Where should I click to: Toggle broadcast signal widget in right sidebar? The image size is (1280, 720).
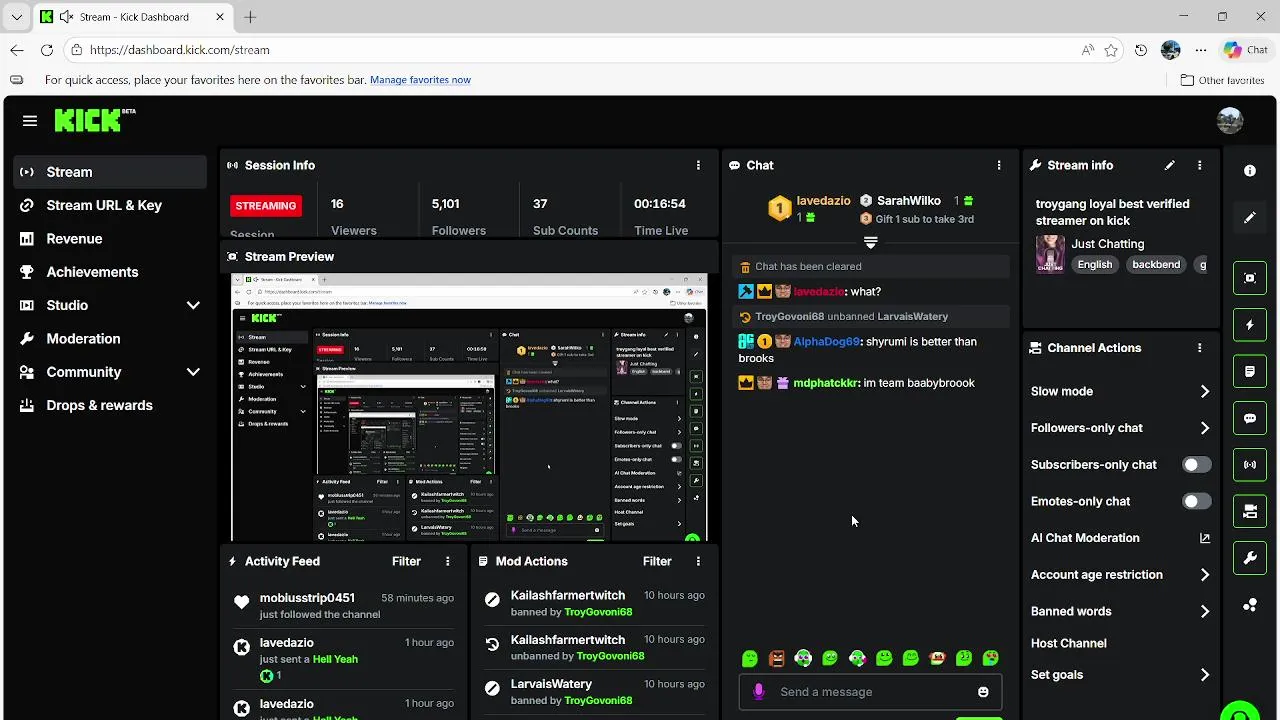(1250, 465)
